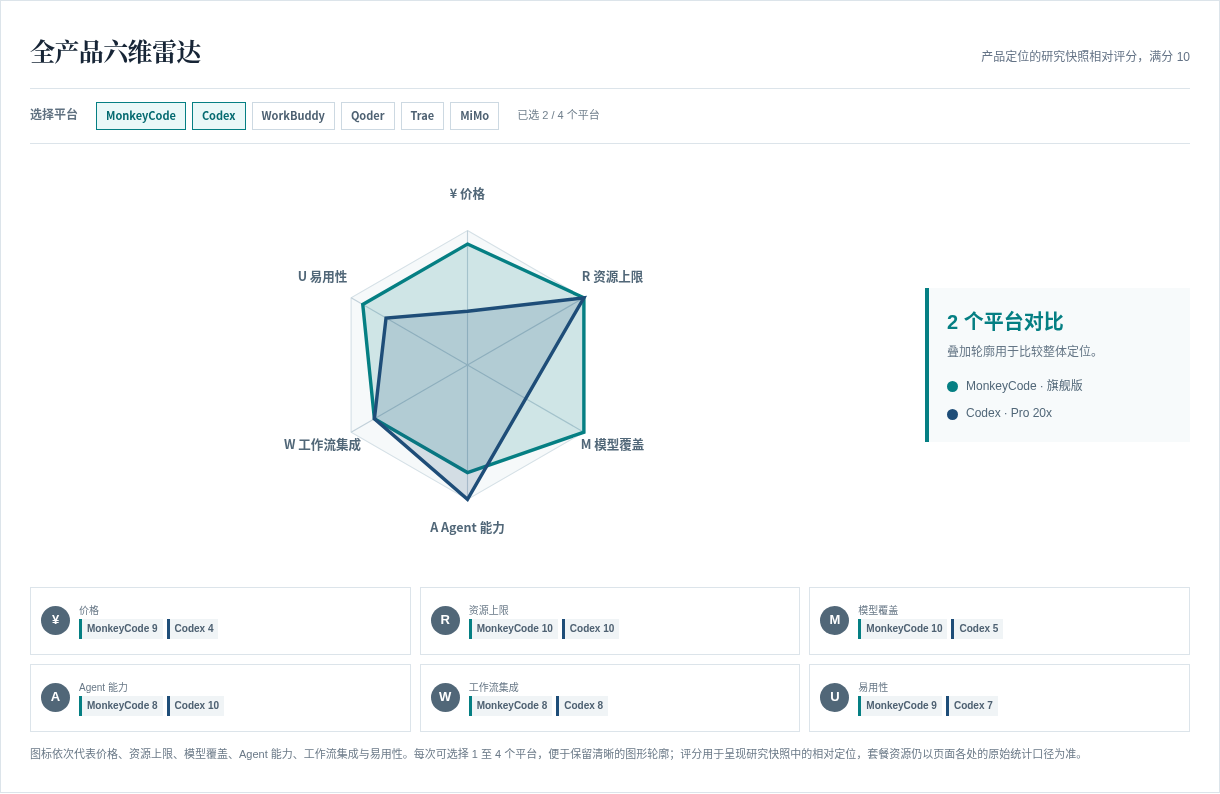The height and width of the screenshot is (794, 1220).
Task: Click 'MonkeyCode 8' in the 工作流集成 card
Action: [x=511, y=706]
